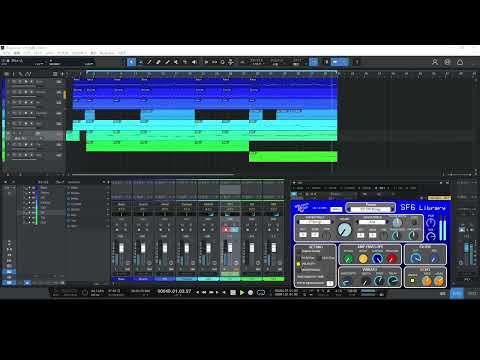Disarm the red record button in mixer
480x360 pixels.
coord(226,229)
